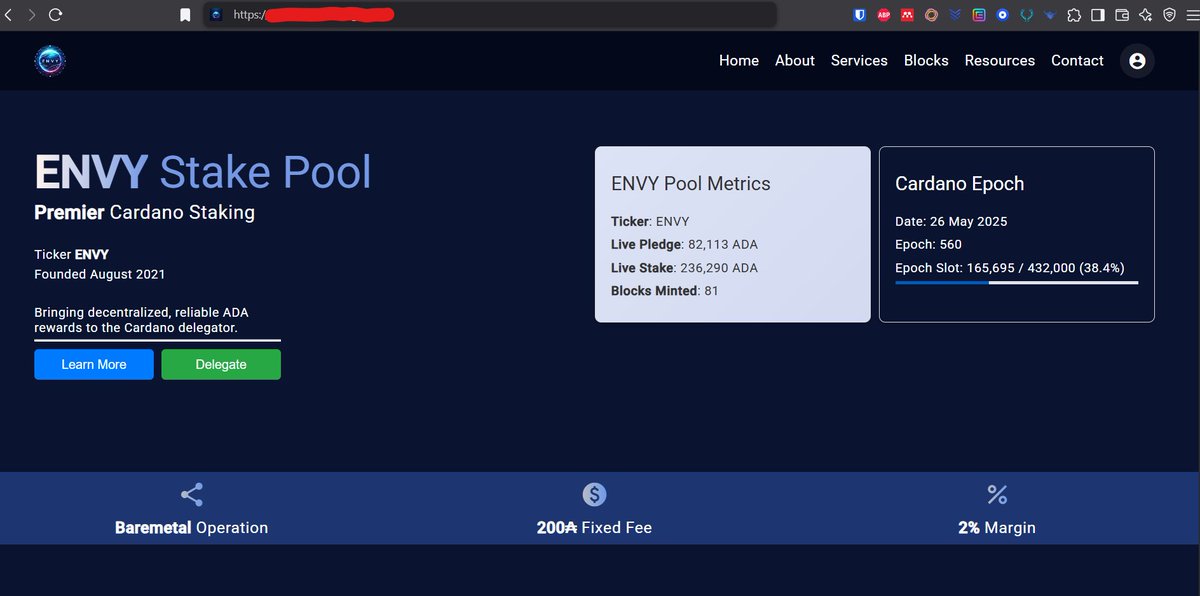Open the Adblock Plus ABP extension
The height and width of the screenshot is (596, 1200).
coord(884,15)
